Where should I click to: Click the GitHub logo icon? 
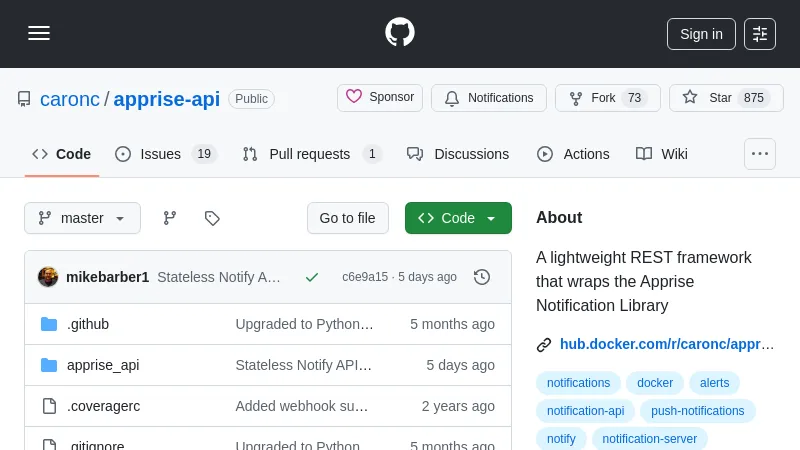tap(400, 33)
